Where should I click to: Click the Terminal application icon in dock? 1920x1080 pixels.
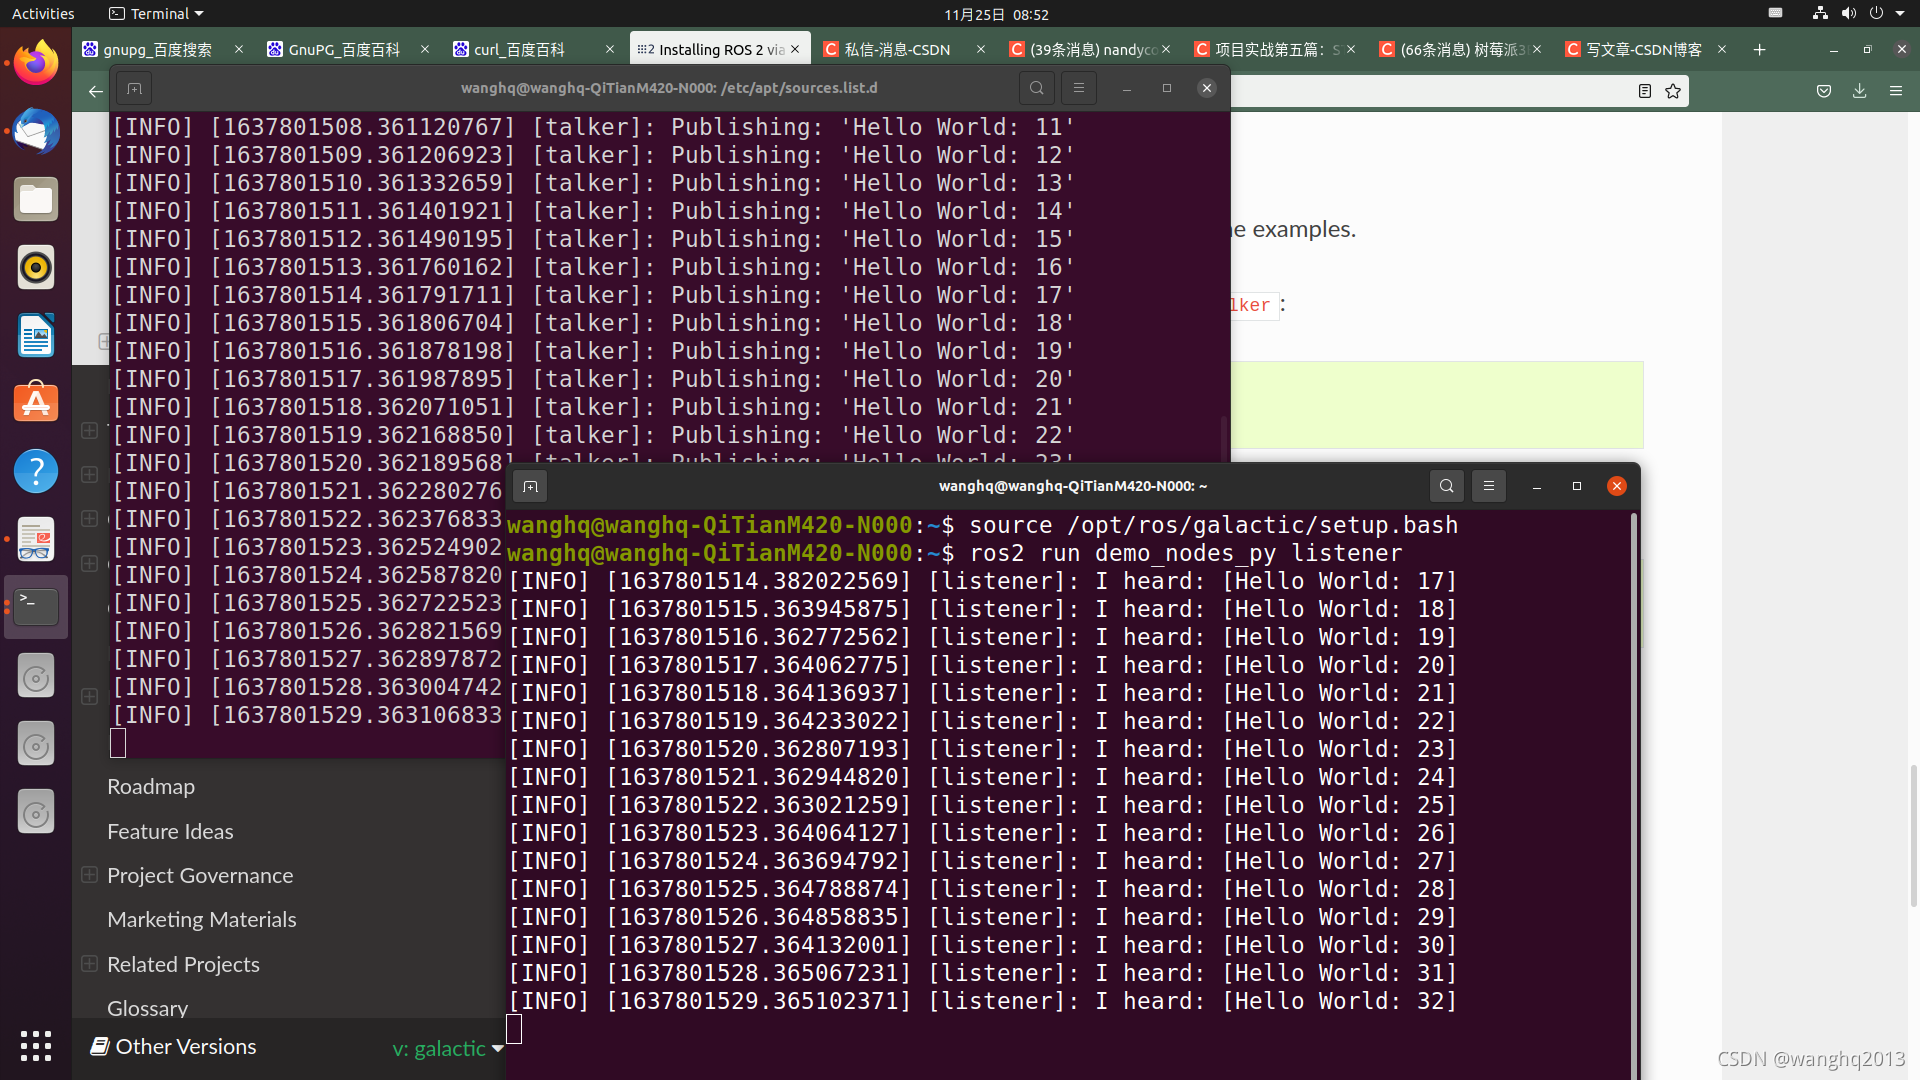(x=36, y=605)
